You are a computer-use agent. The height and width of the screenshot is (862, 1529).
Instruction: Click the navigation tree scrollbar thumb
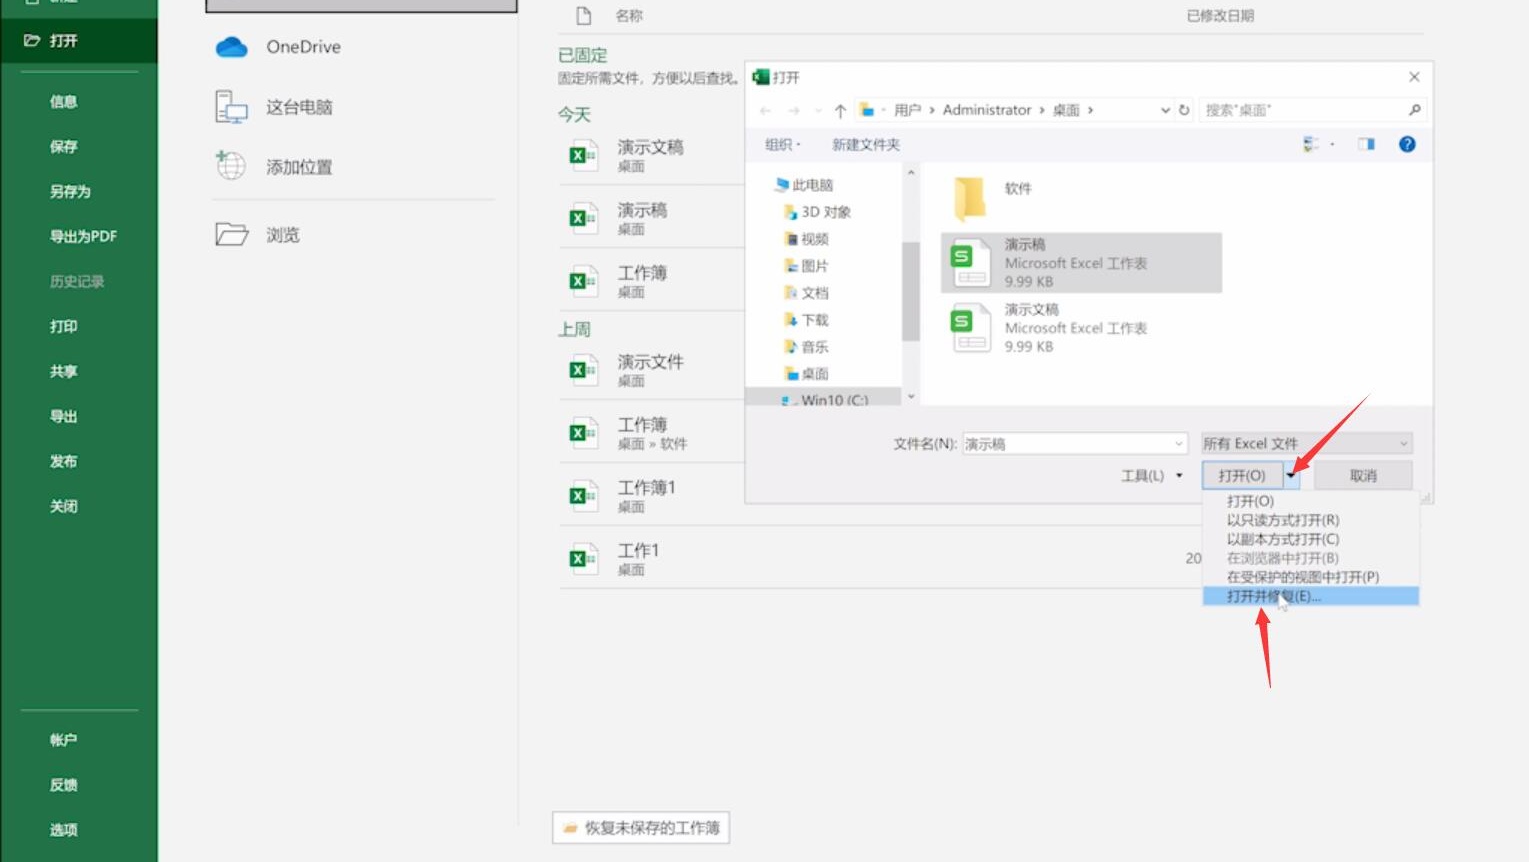point(910,291)
